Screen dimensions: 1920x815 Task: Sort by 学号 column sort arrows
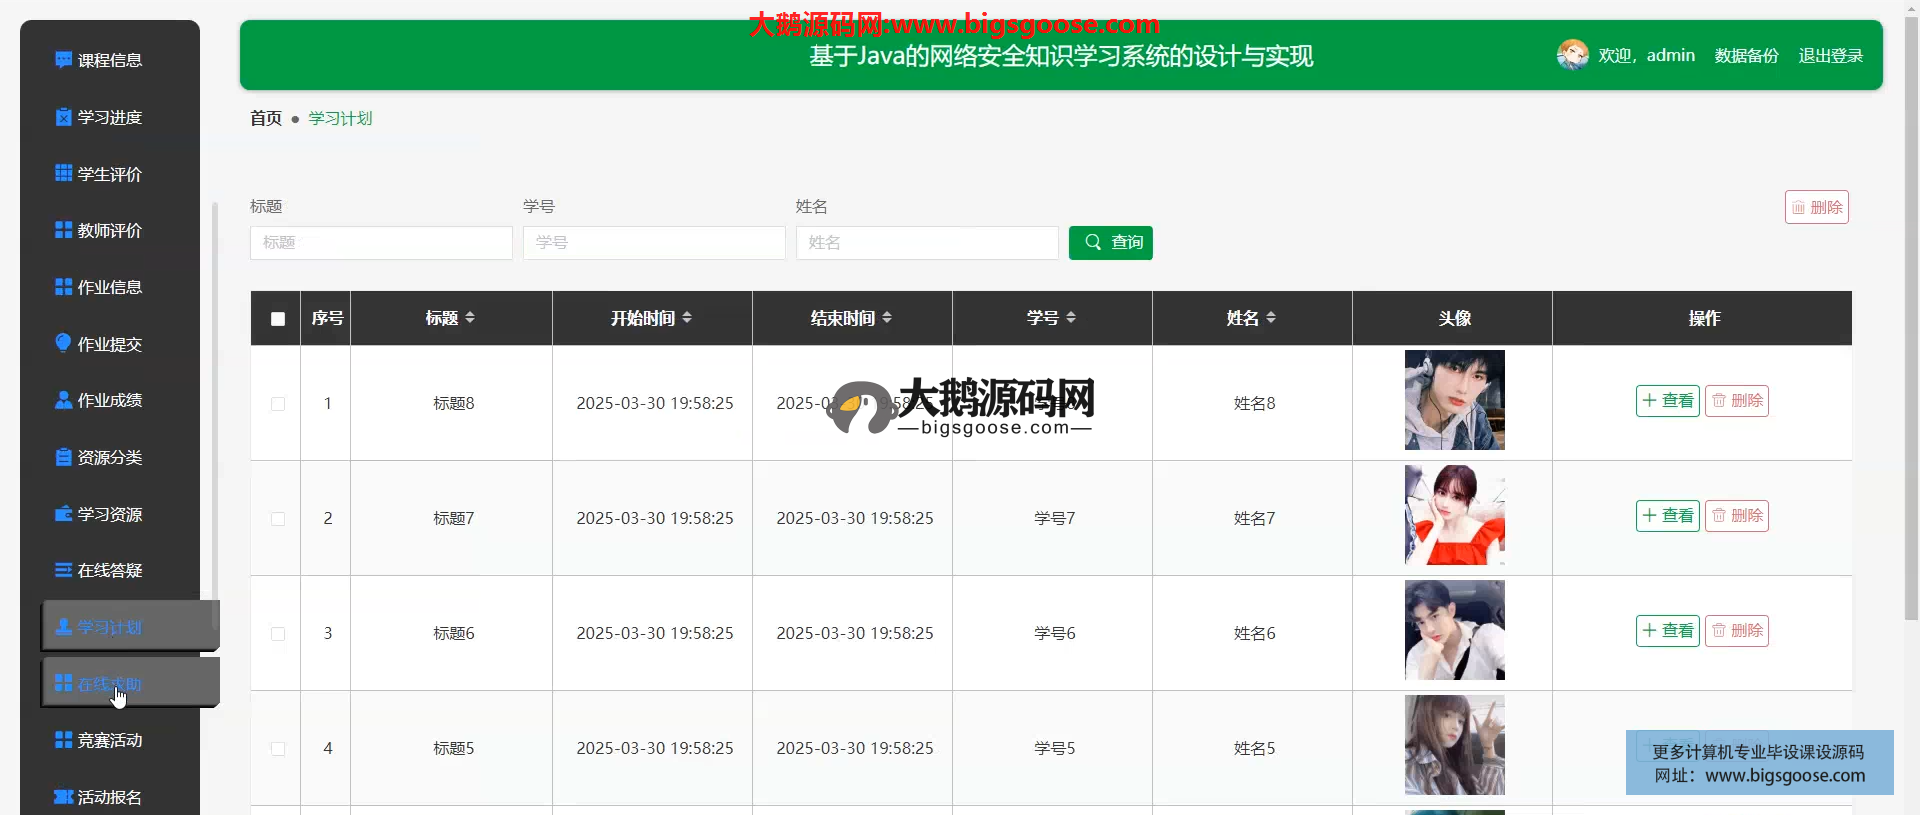[1071, 318]
